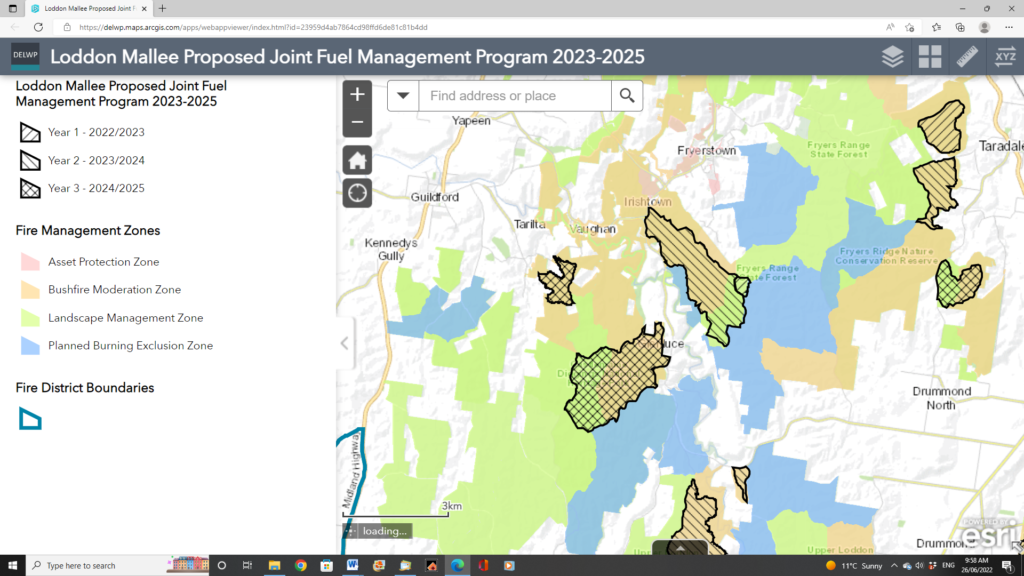Zoom out on the map
Image resolution: width=1024 pixels, height=576 pixels.
point(357,122)
